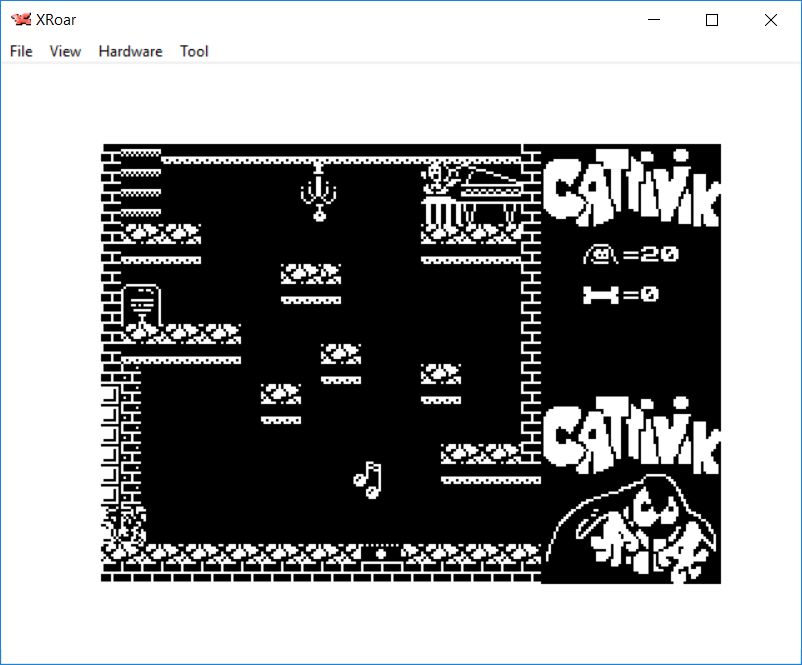Open the Tool menu
The width and height of the screenshot is (802, 665).
194,51
